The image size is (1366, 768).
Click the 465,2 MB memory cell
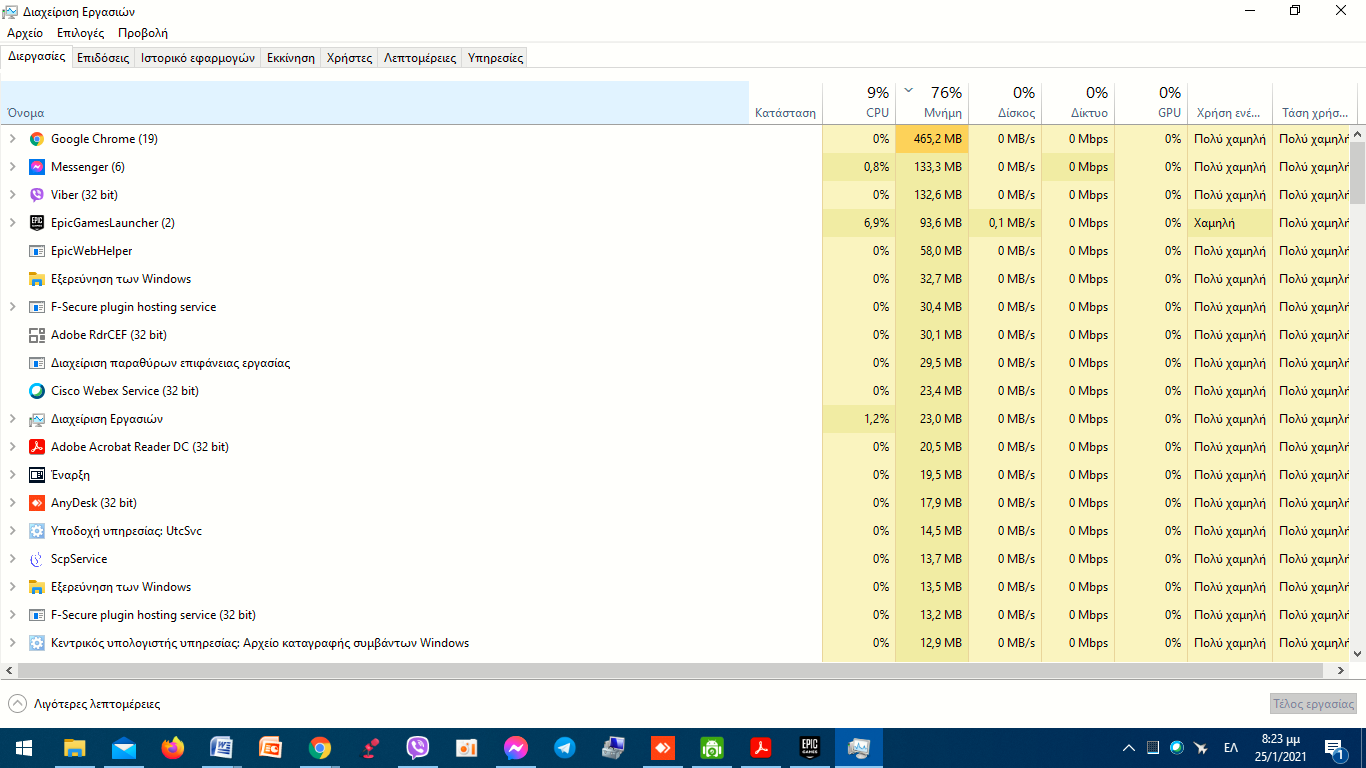click(932, 139)
